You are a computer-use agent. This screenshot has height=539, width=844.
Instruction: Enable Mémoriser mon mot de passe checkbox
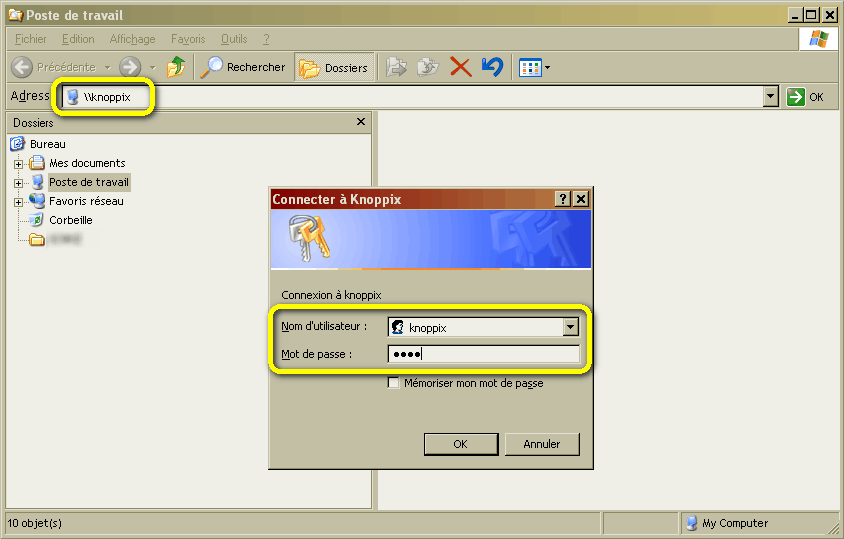(x=393, y=383)
